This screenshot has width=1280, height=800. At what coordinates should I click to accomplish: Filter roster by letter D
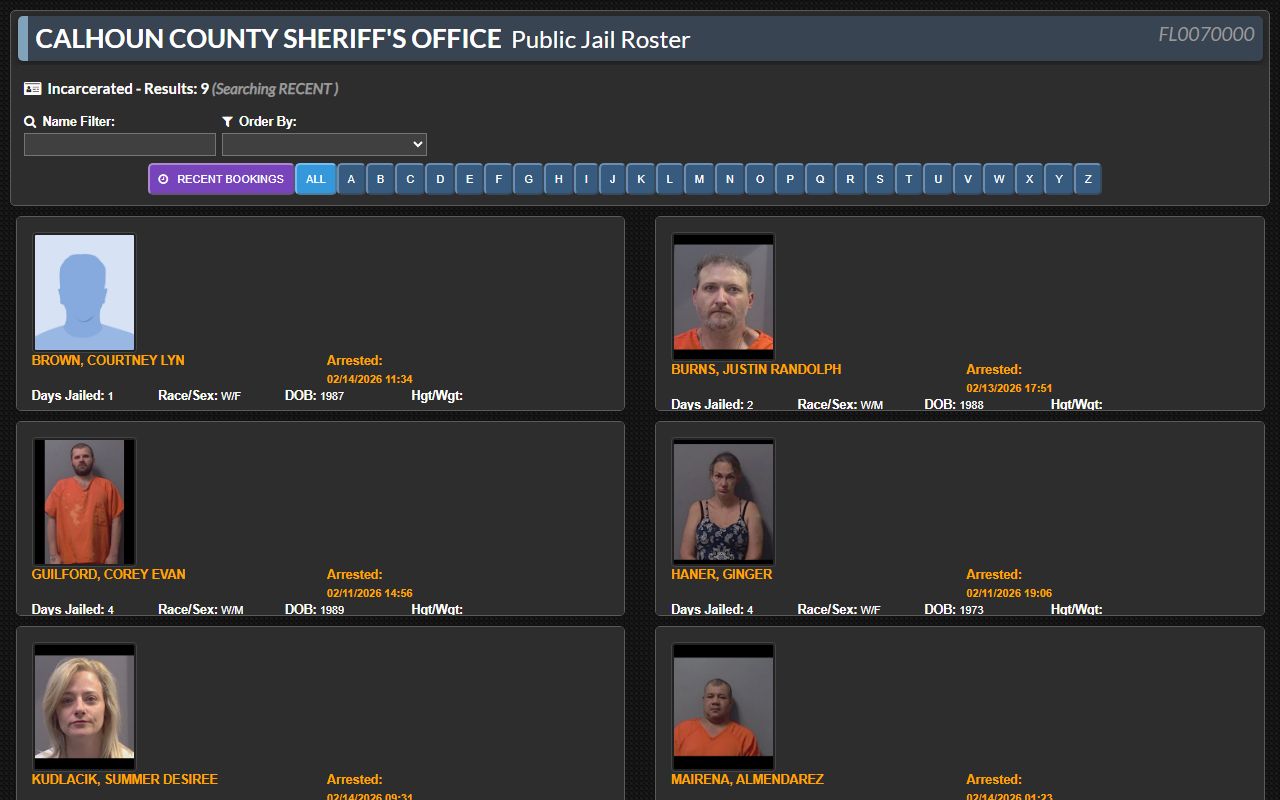(440, 179)
